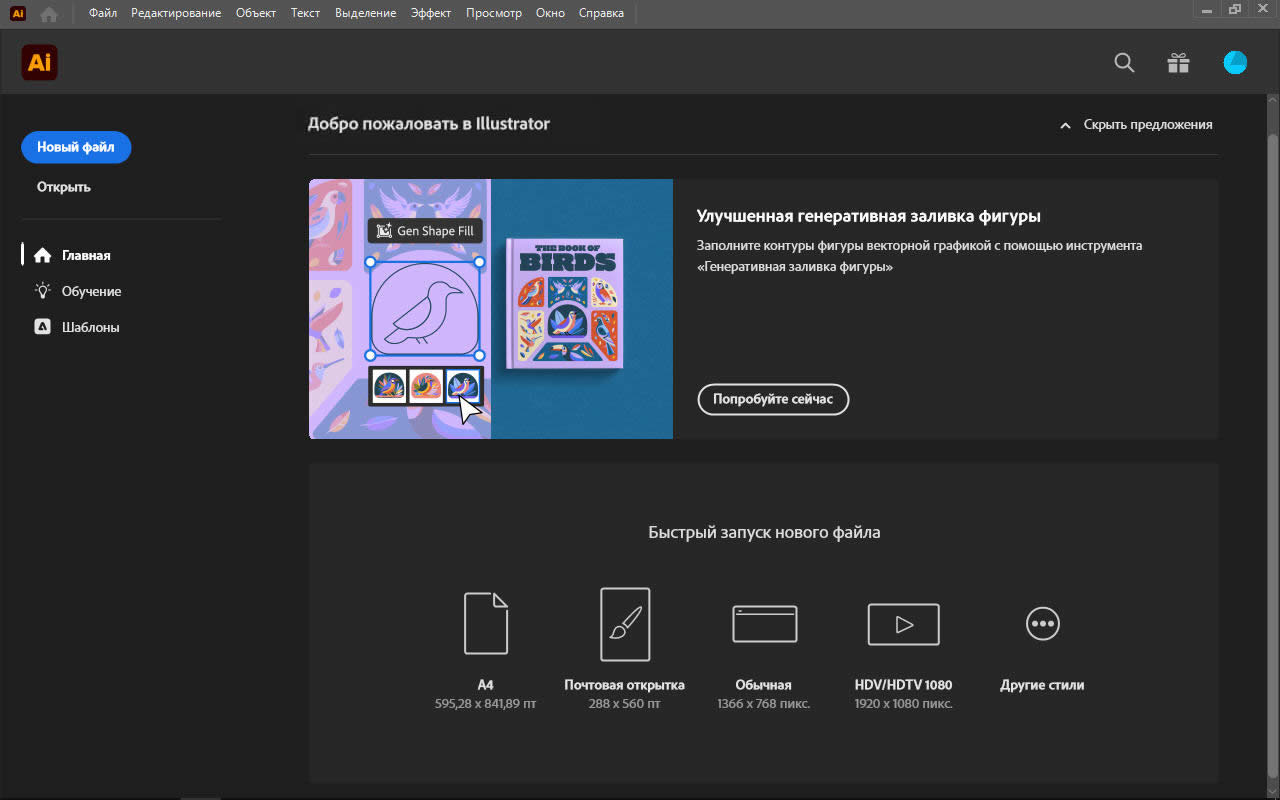Image resolution: width=1280 pixels, height=800 pixels.
Task: Click the Новый файл button
Action: (76, 147)
